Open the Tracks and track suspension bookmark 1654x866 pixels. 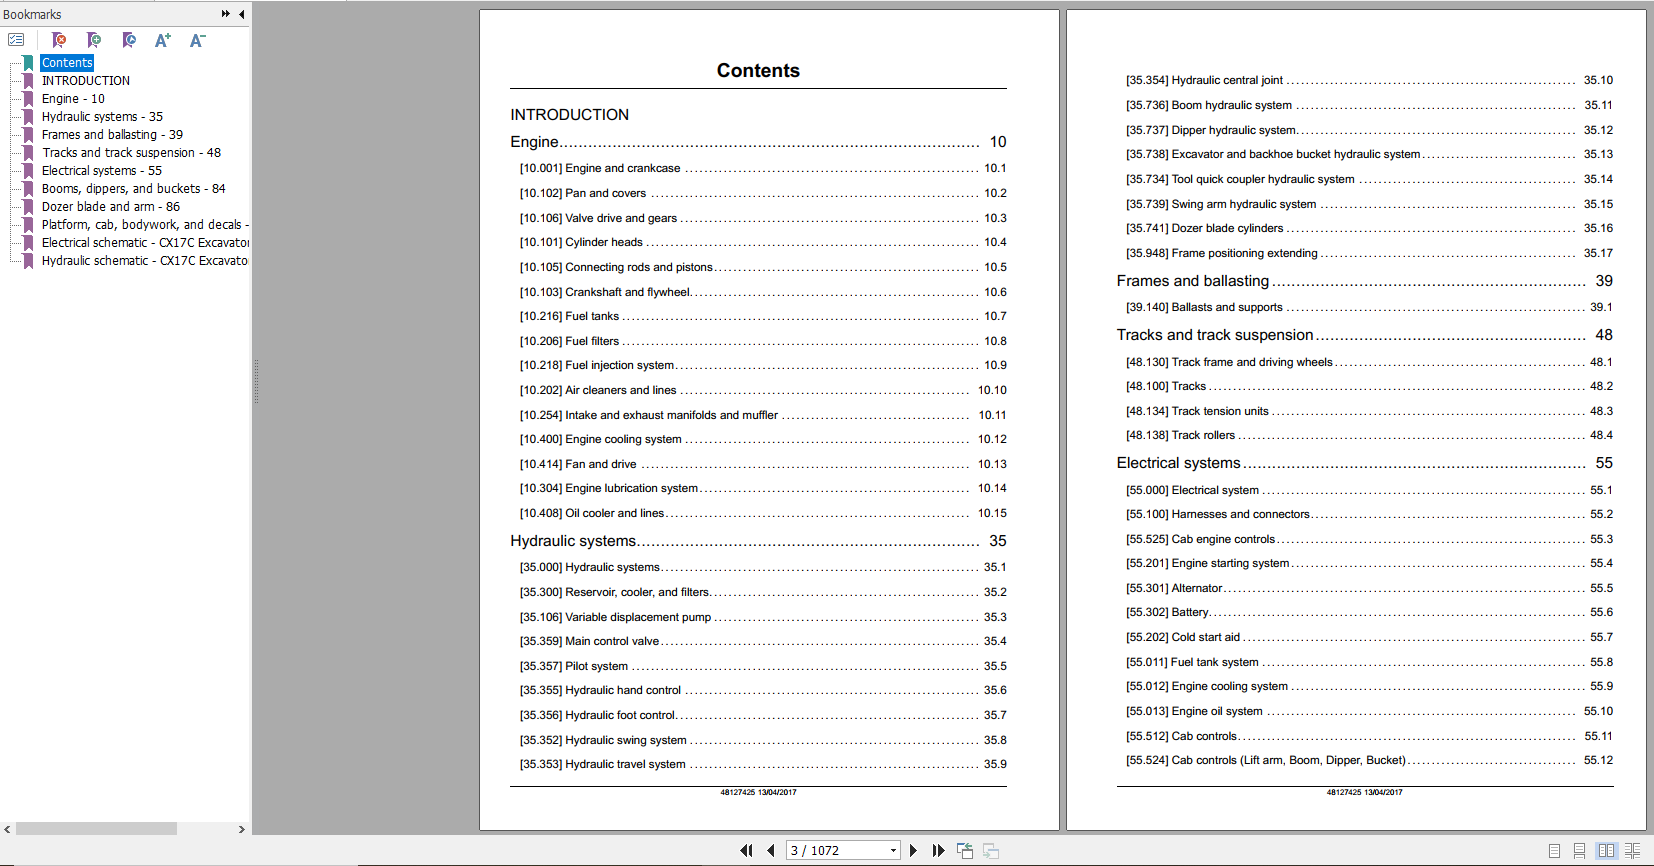click(131, 153)
